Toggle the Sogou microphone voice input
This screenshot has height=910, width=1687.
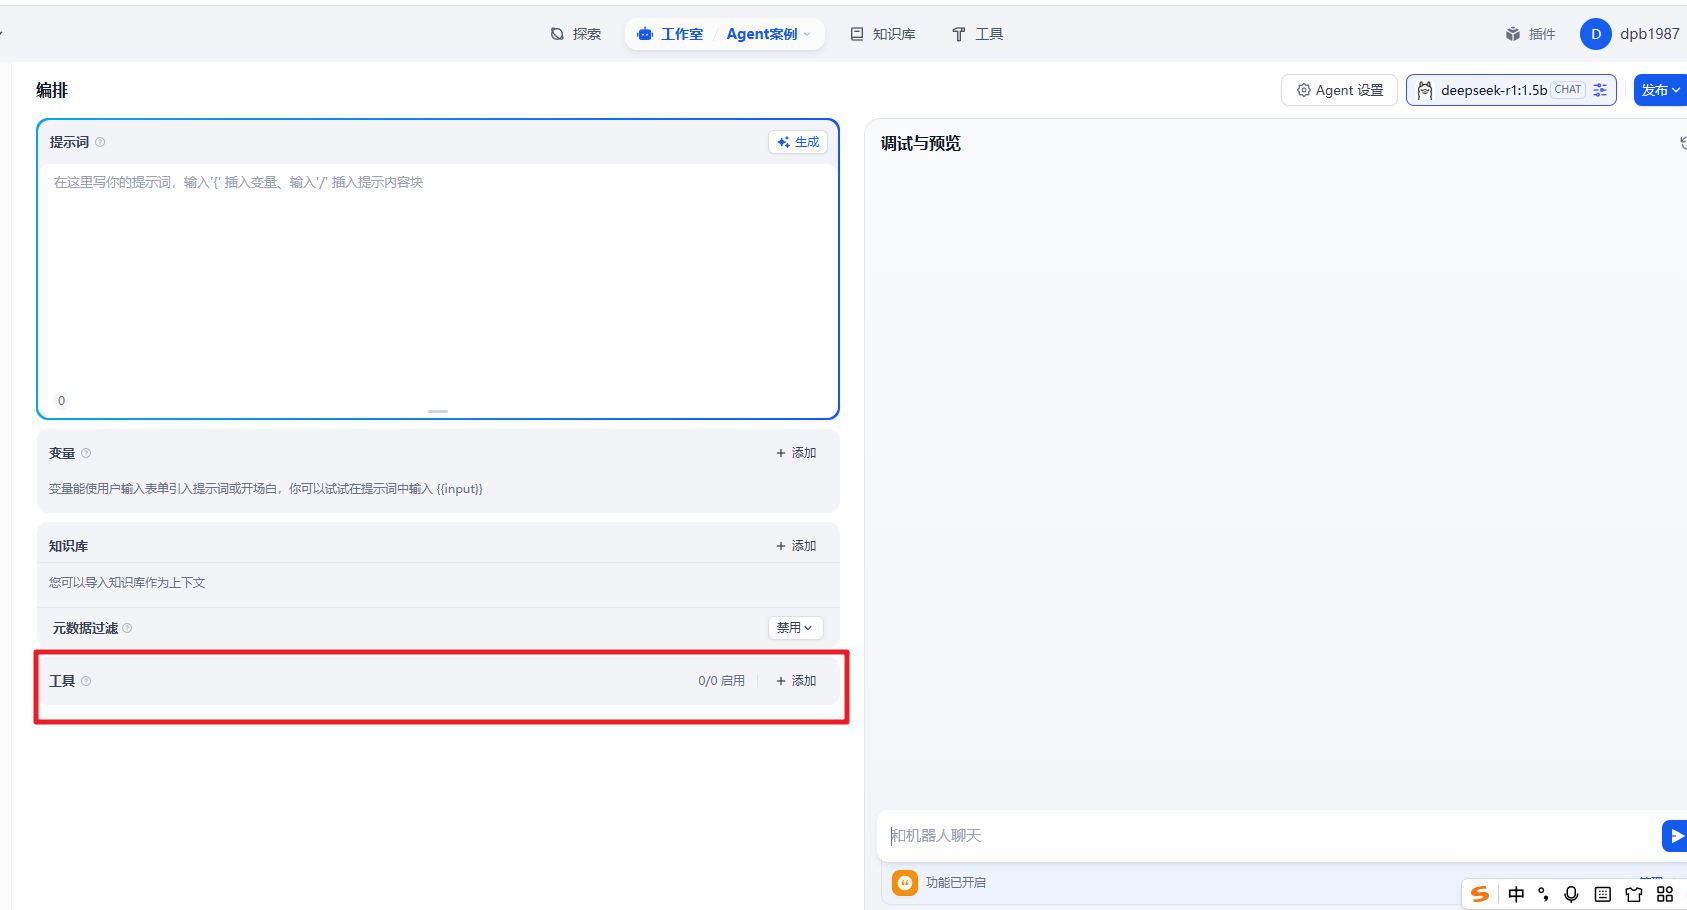pos(1571,894)
